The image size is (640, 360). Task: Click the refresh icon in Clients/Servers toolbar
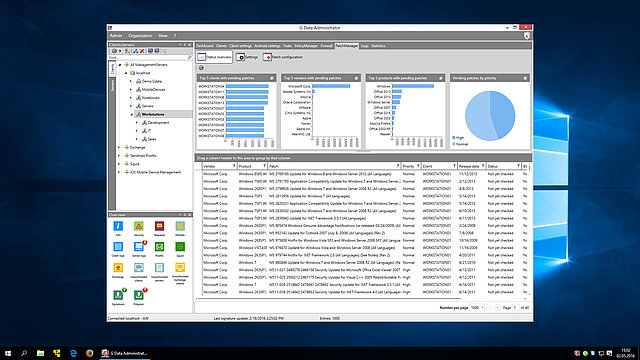click(114, 51)
